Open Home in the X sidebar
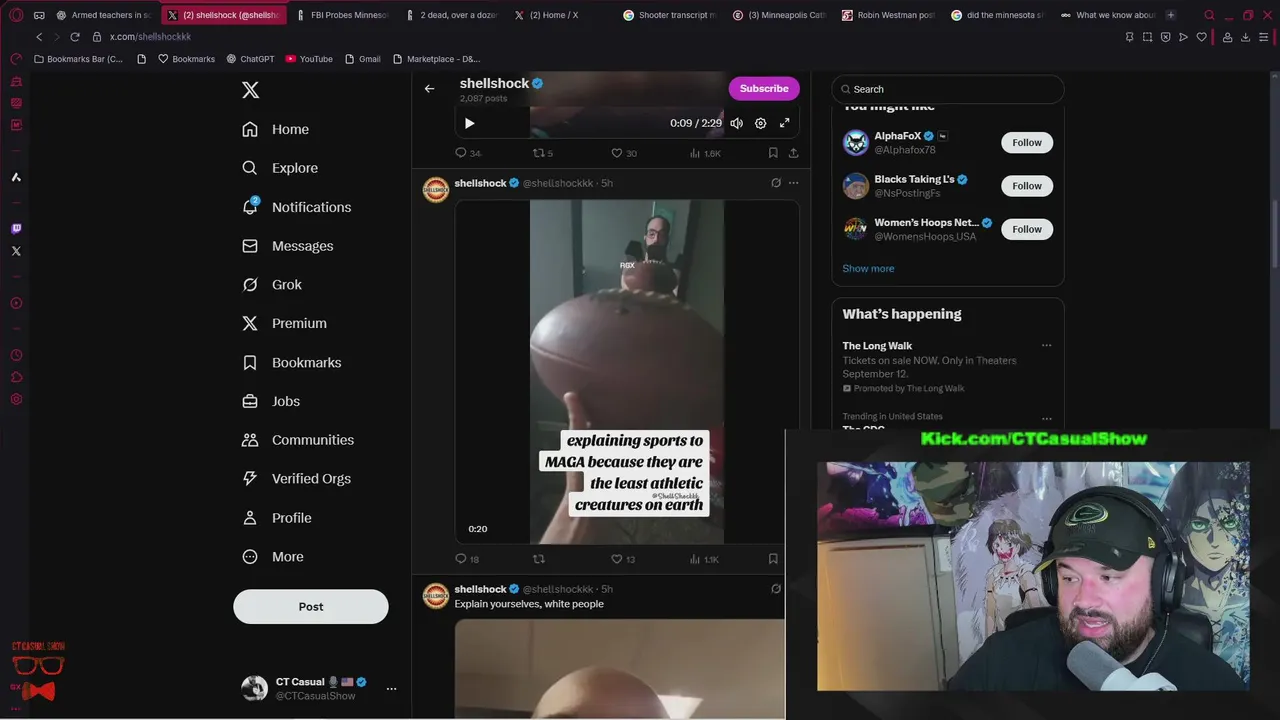This screenshot has width=1280, height=720. point(275,129)
